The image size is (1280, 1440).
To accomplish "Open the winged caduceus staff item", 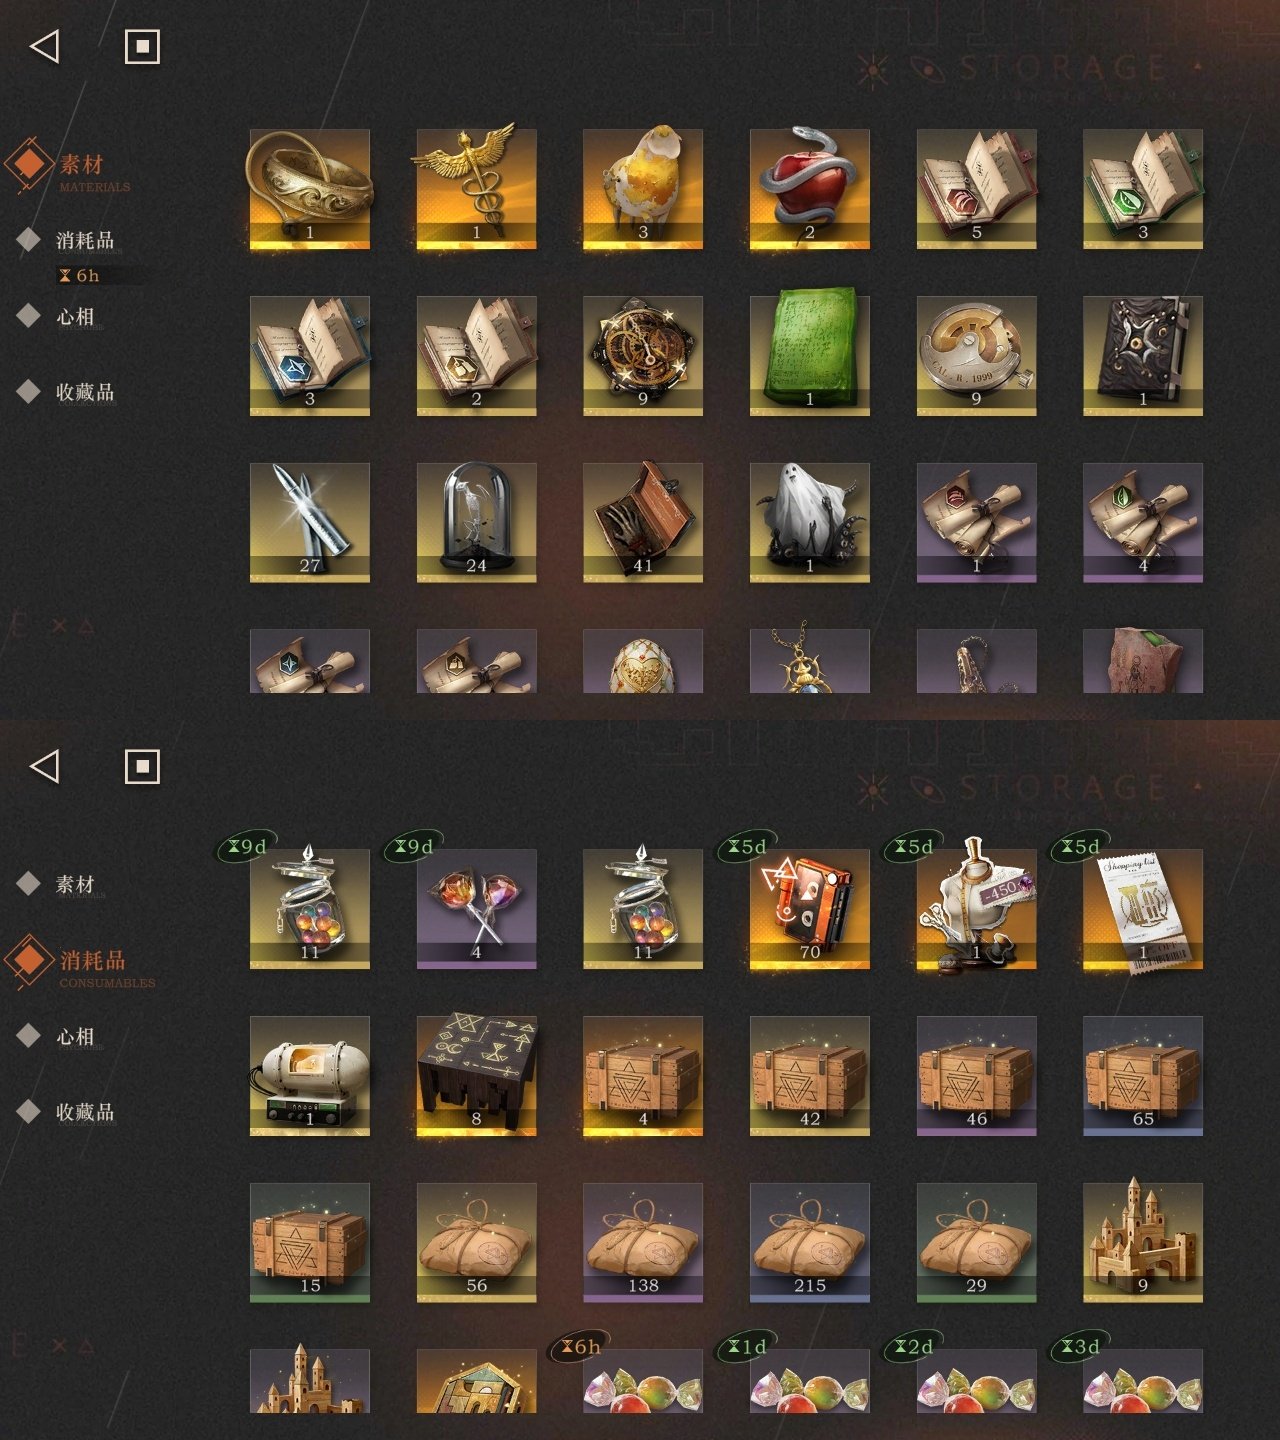I will click(476, 189).
